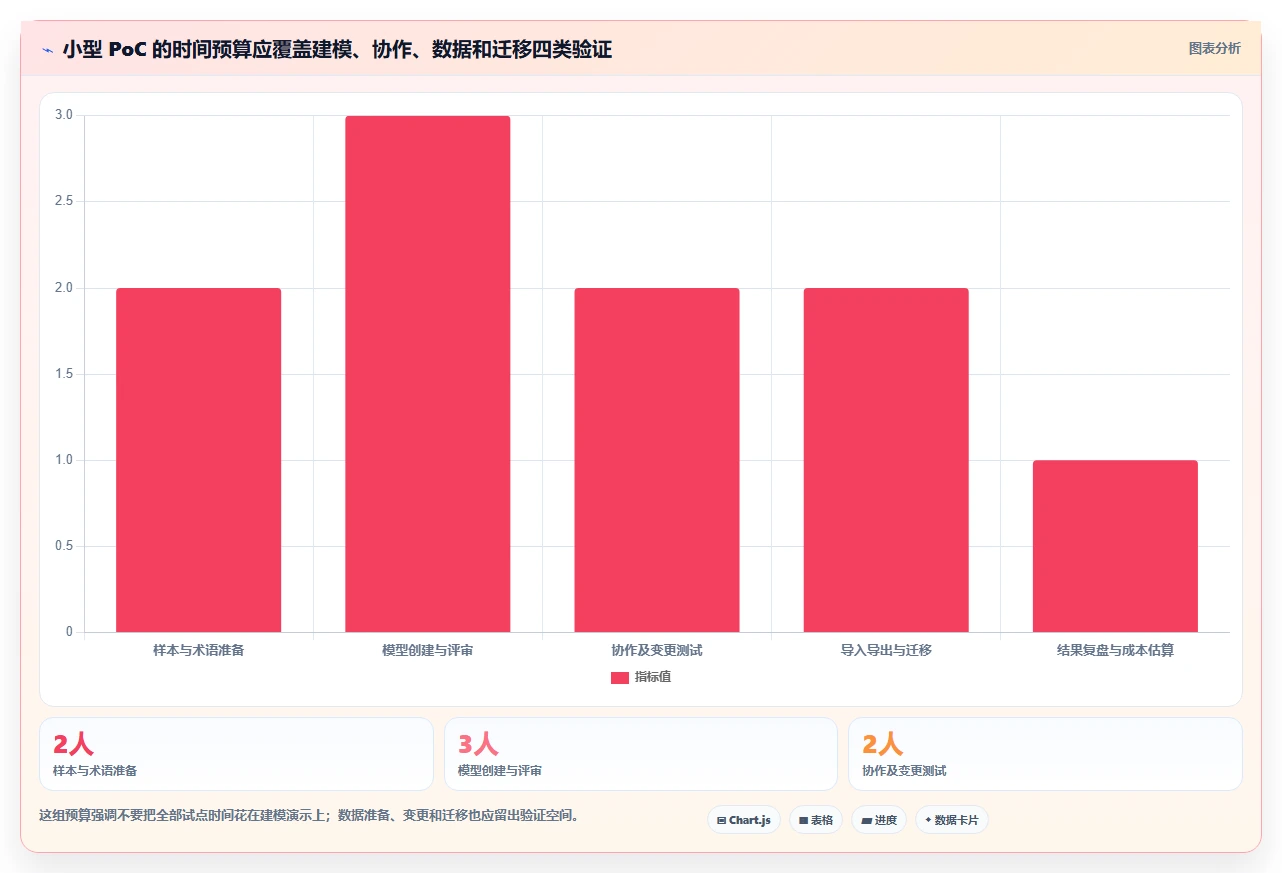
Task: Click the 结果复盘与成本估算 axis label
Action: click(1115, 650)
